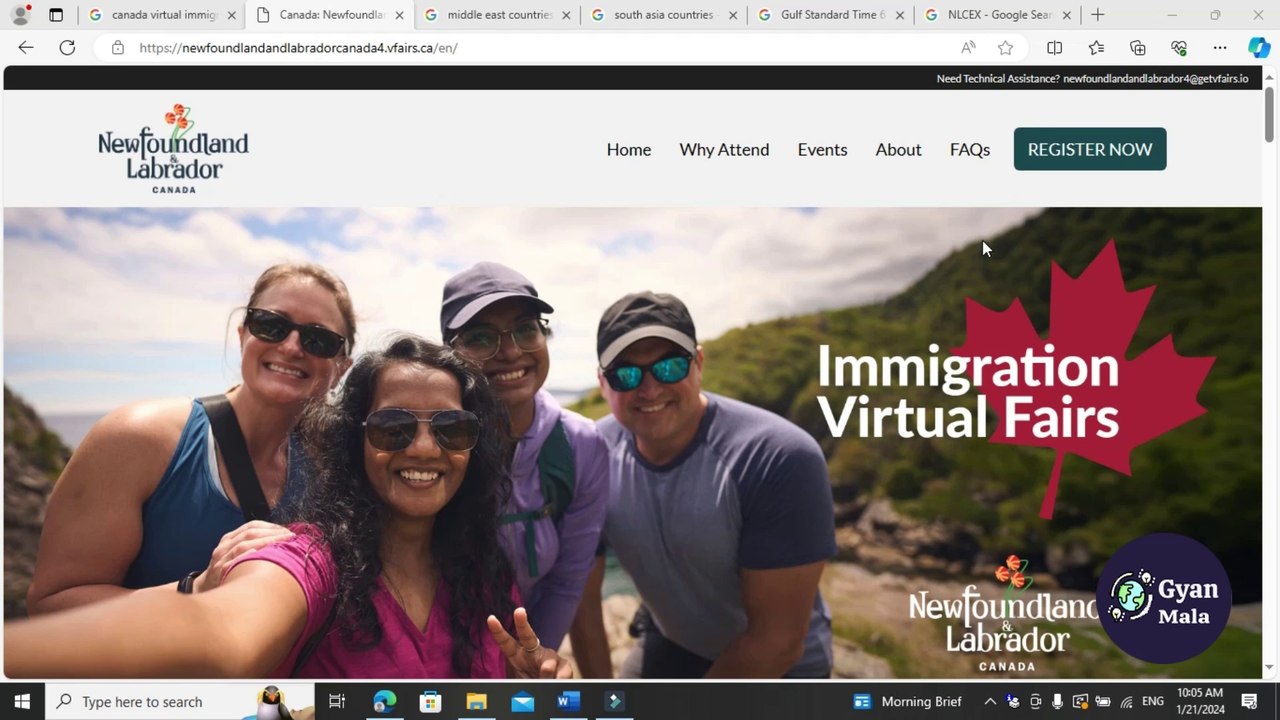Open the Collections panel

click(x=1138, y=48)
